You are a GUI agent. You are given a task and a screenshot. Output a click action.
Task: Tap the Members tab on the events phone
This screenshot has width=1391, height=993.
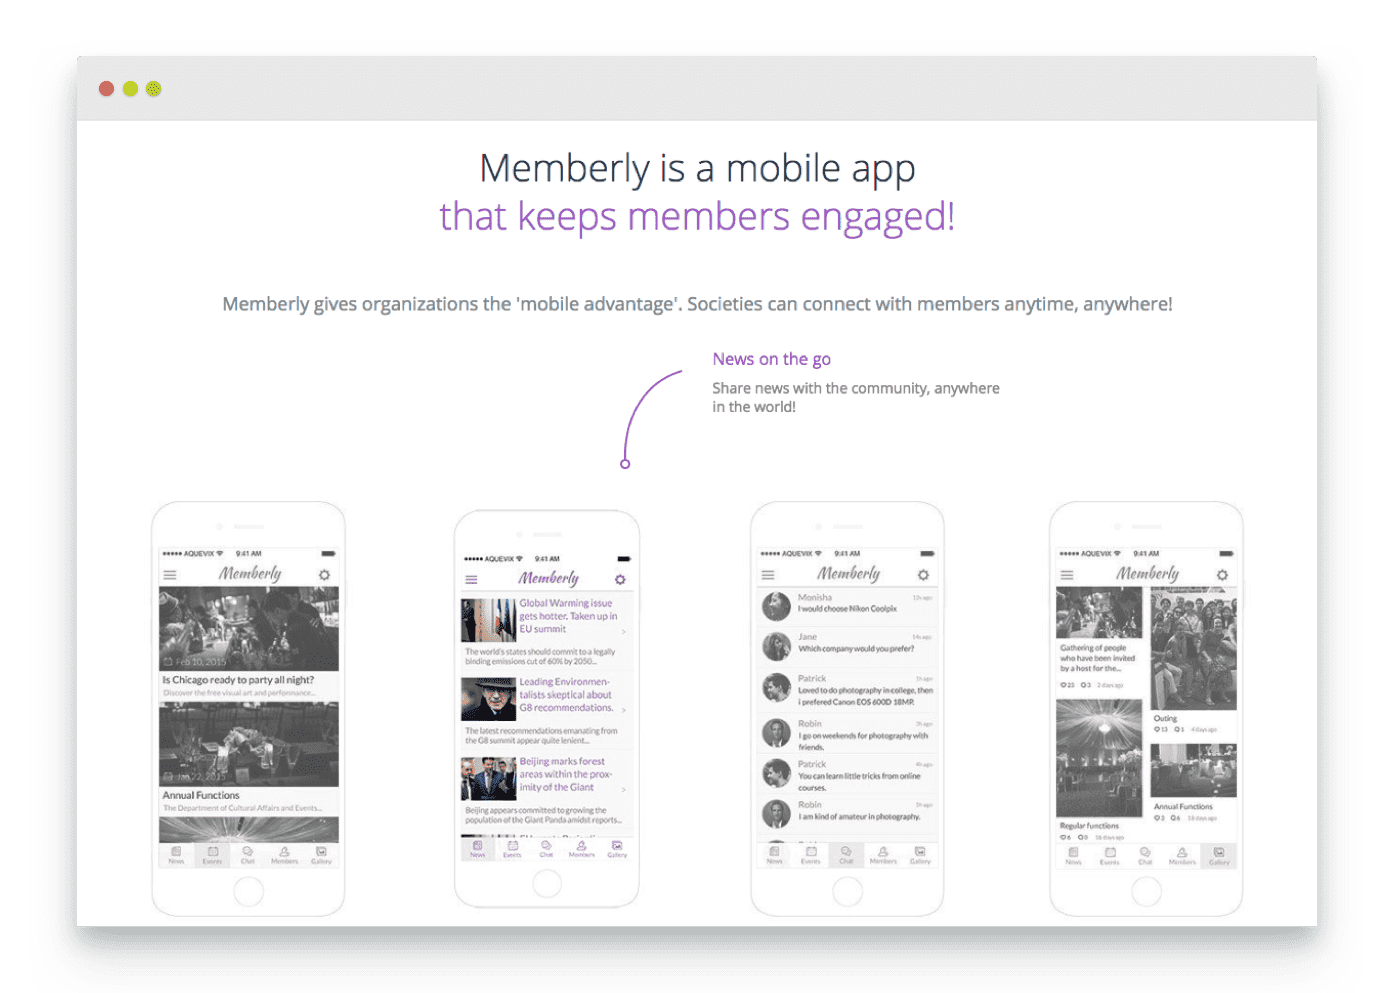coord(284,855)
